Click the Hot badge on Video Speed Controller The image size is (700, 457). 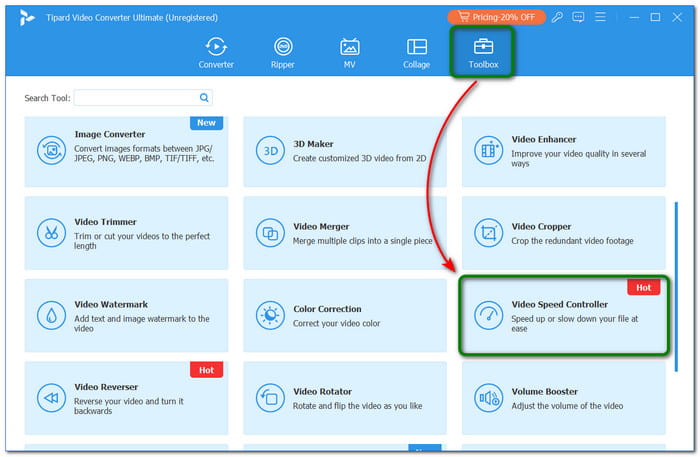643,287
